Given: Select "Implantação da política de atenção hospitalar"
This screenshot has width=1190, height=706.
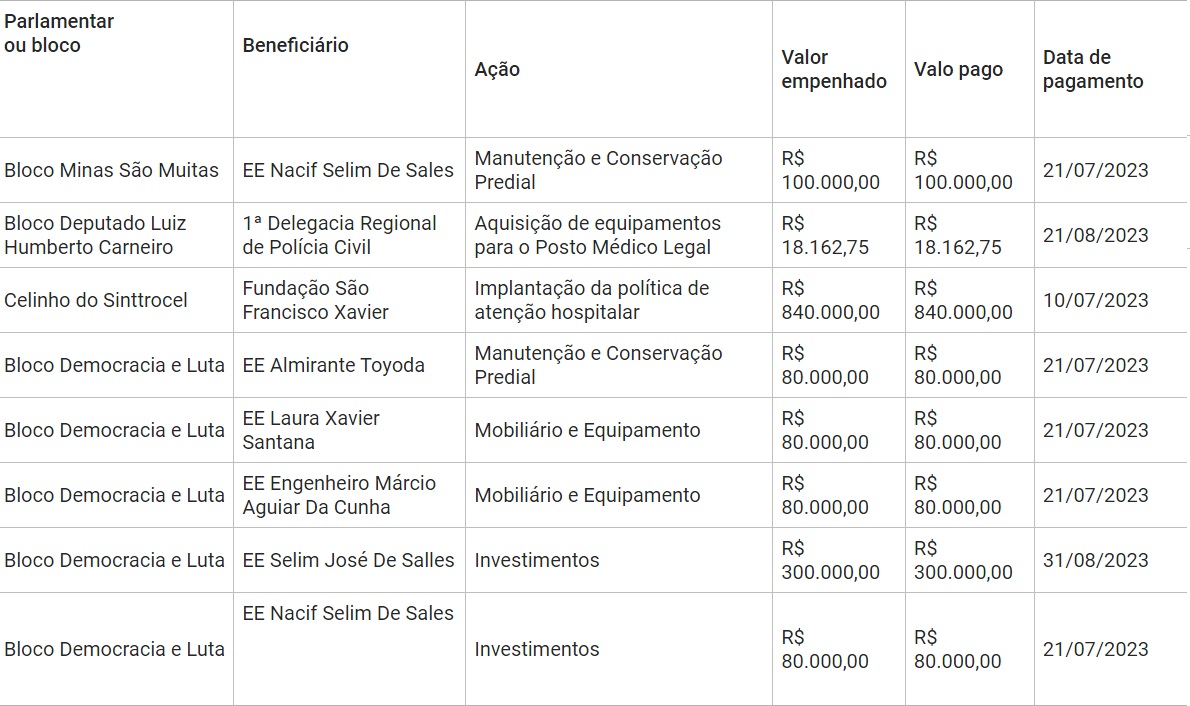Looking at the screenshot, I should (x=591, y=300).
